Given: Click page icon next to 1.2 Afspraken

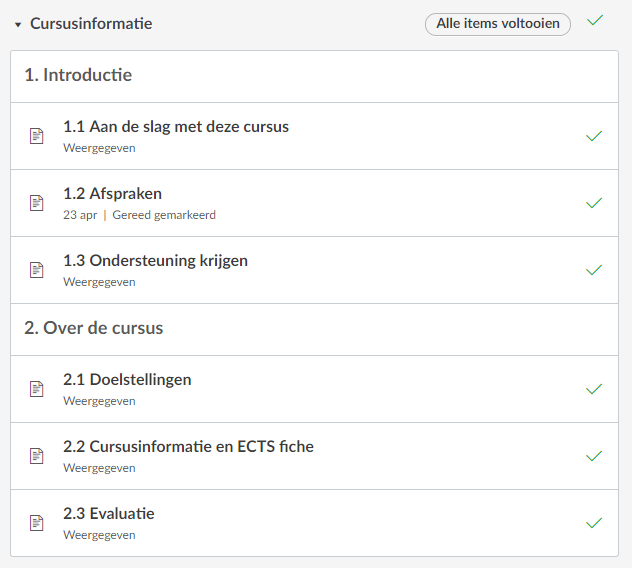Looking at the screenshot, I should click(37, 203).
